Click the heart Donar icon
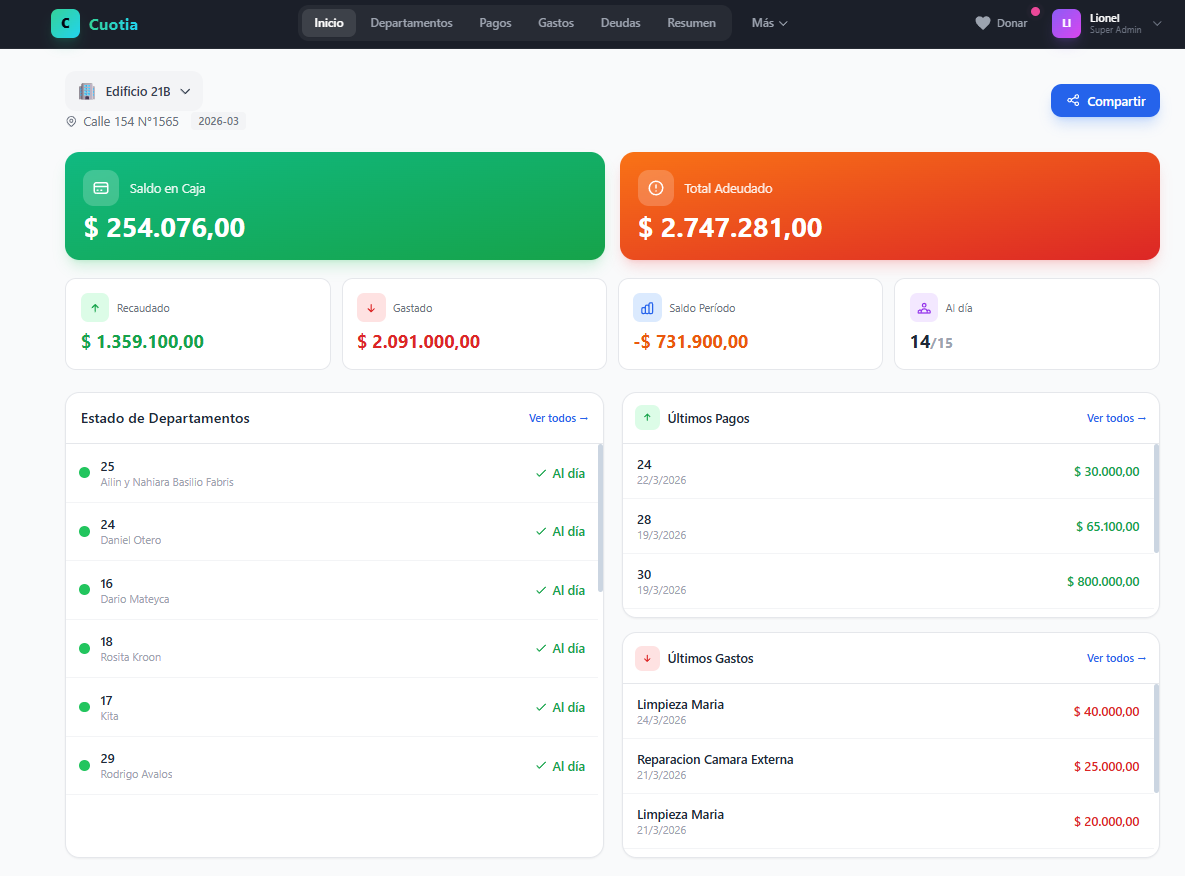 pos(982,23)
